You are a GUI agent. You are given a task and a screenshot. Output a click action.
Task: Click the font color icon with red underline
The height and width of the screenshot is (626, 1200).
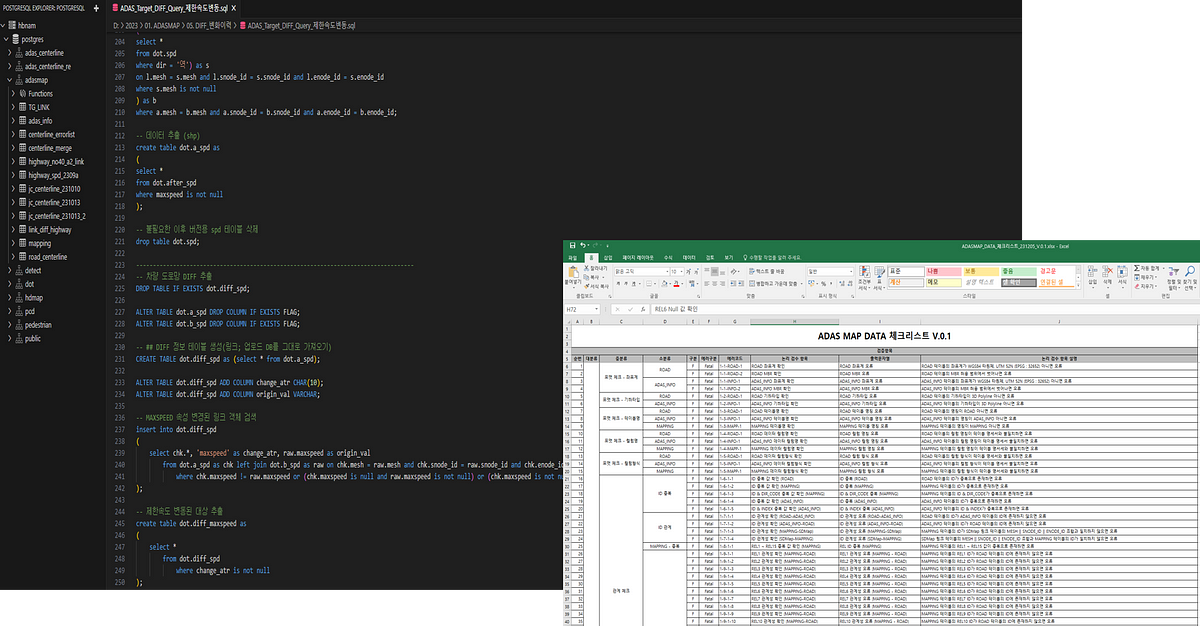(676, 284)
